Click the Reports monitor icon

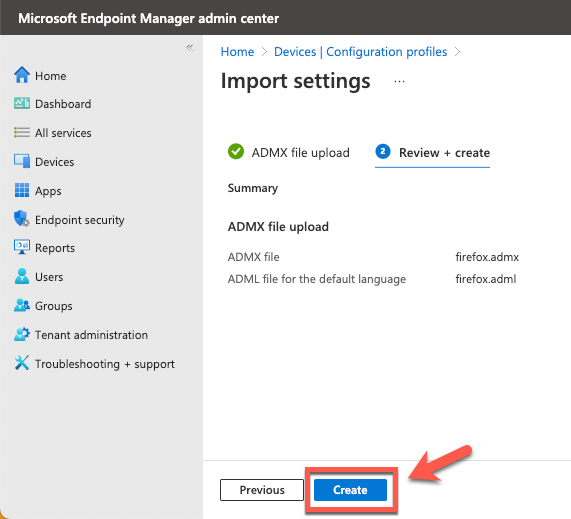pyautogui.click(x=22, y=247)
